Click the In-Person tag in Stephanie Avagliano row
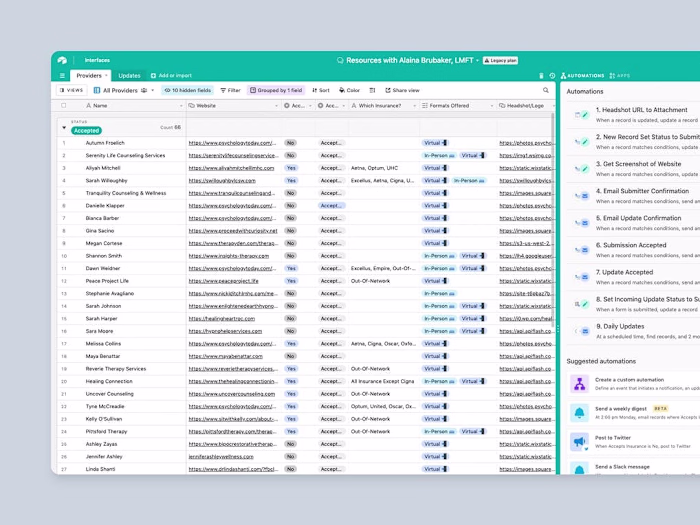Screen dimensions: 700x525 (x=439, y=293)
